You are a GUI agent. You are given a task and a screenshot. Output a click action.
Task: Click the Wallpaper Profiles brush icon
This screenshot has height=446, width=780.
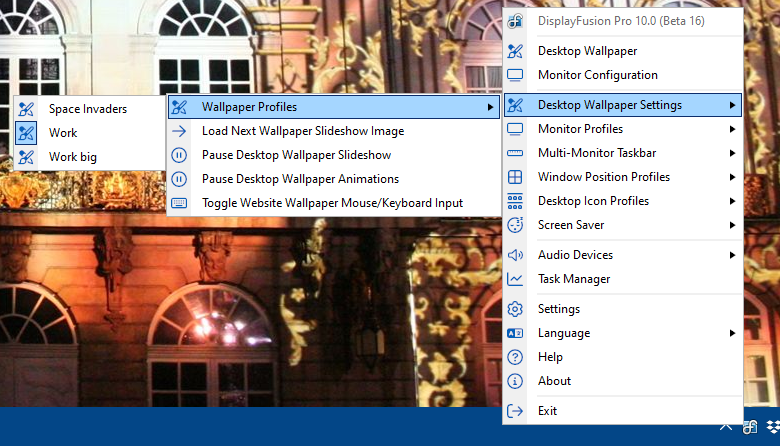click(x=179, y=107)
